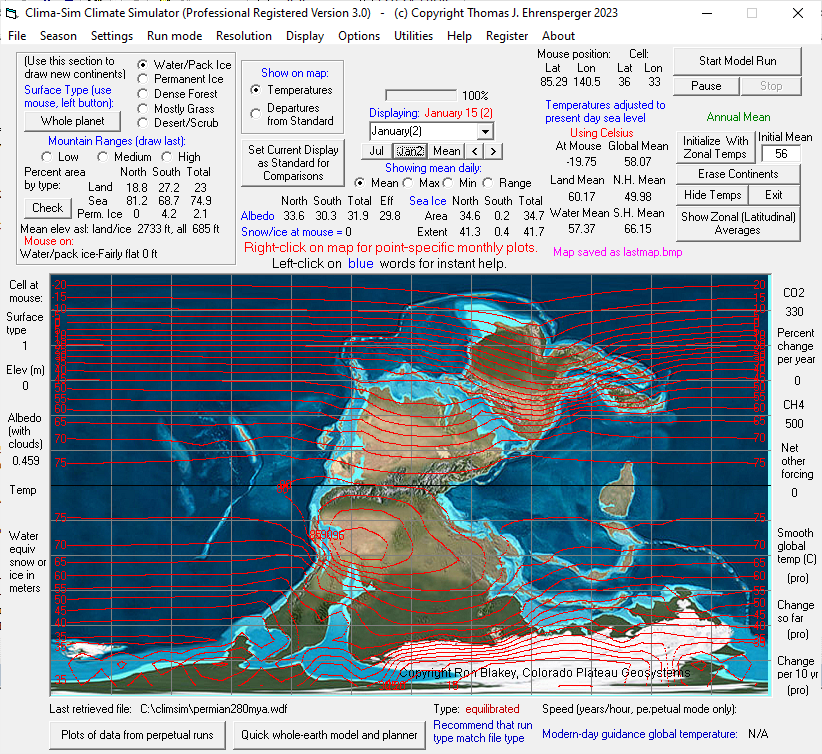Pause the model run
This screenshot has height=754, width=822.
click(x=706, y=86)
